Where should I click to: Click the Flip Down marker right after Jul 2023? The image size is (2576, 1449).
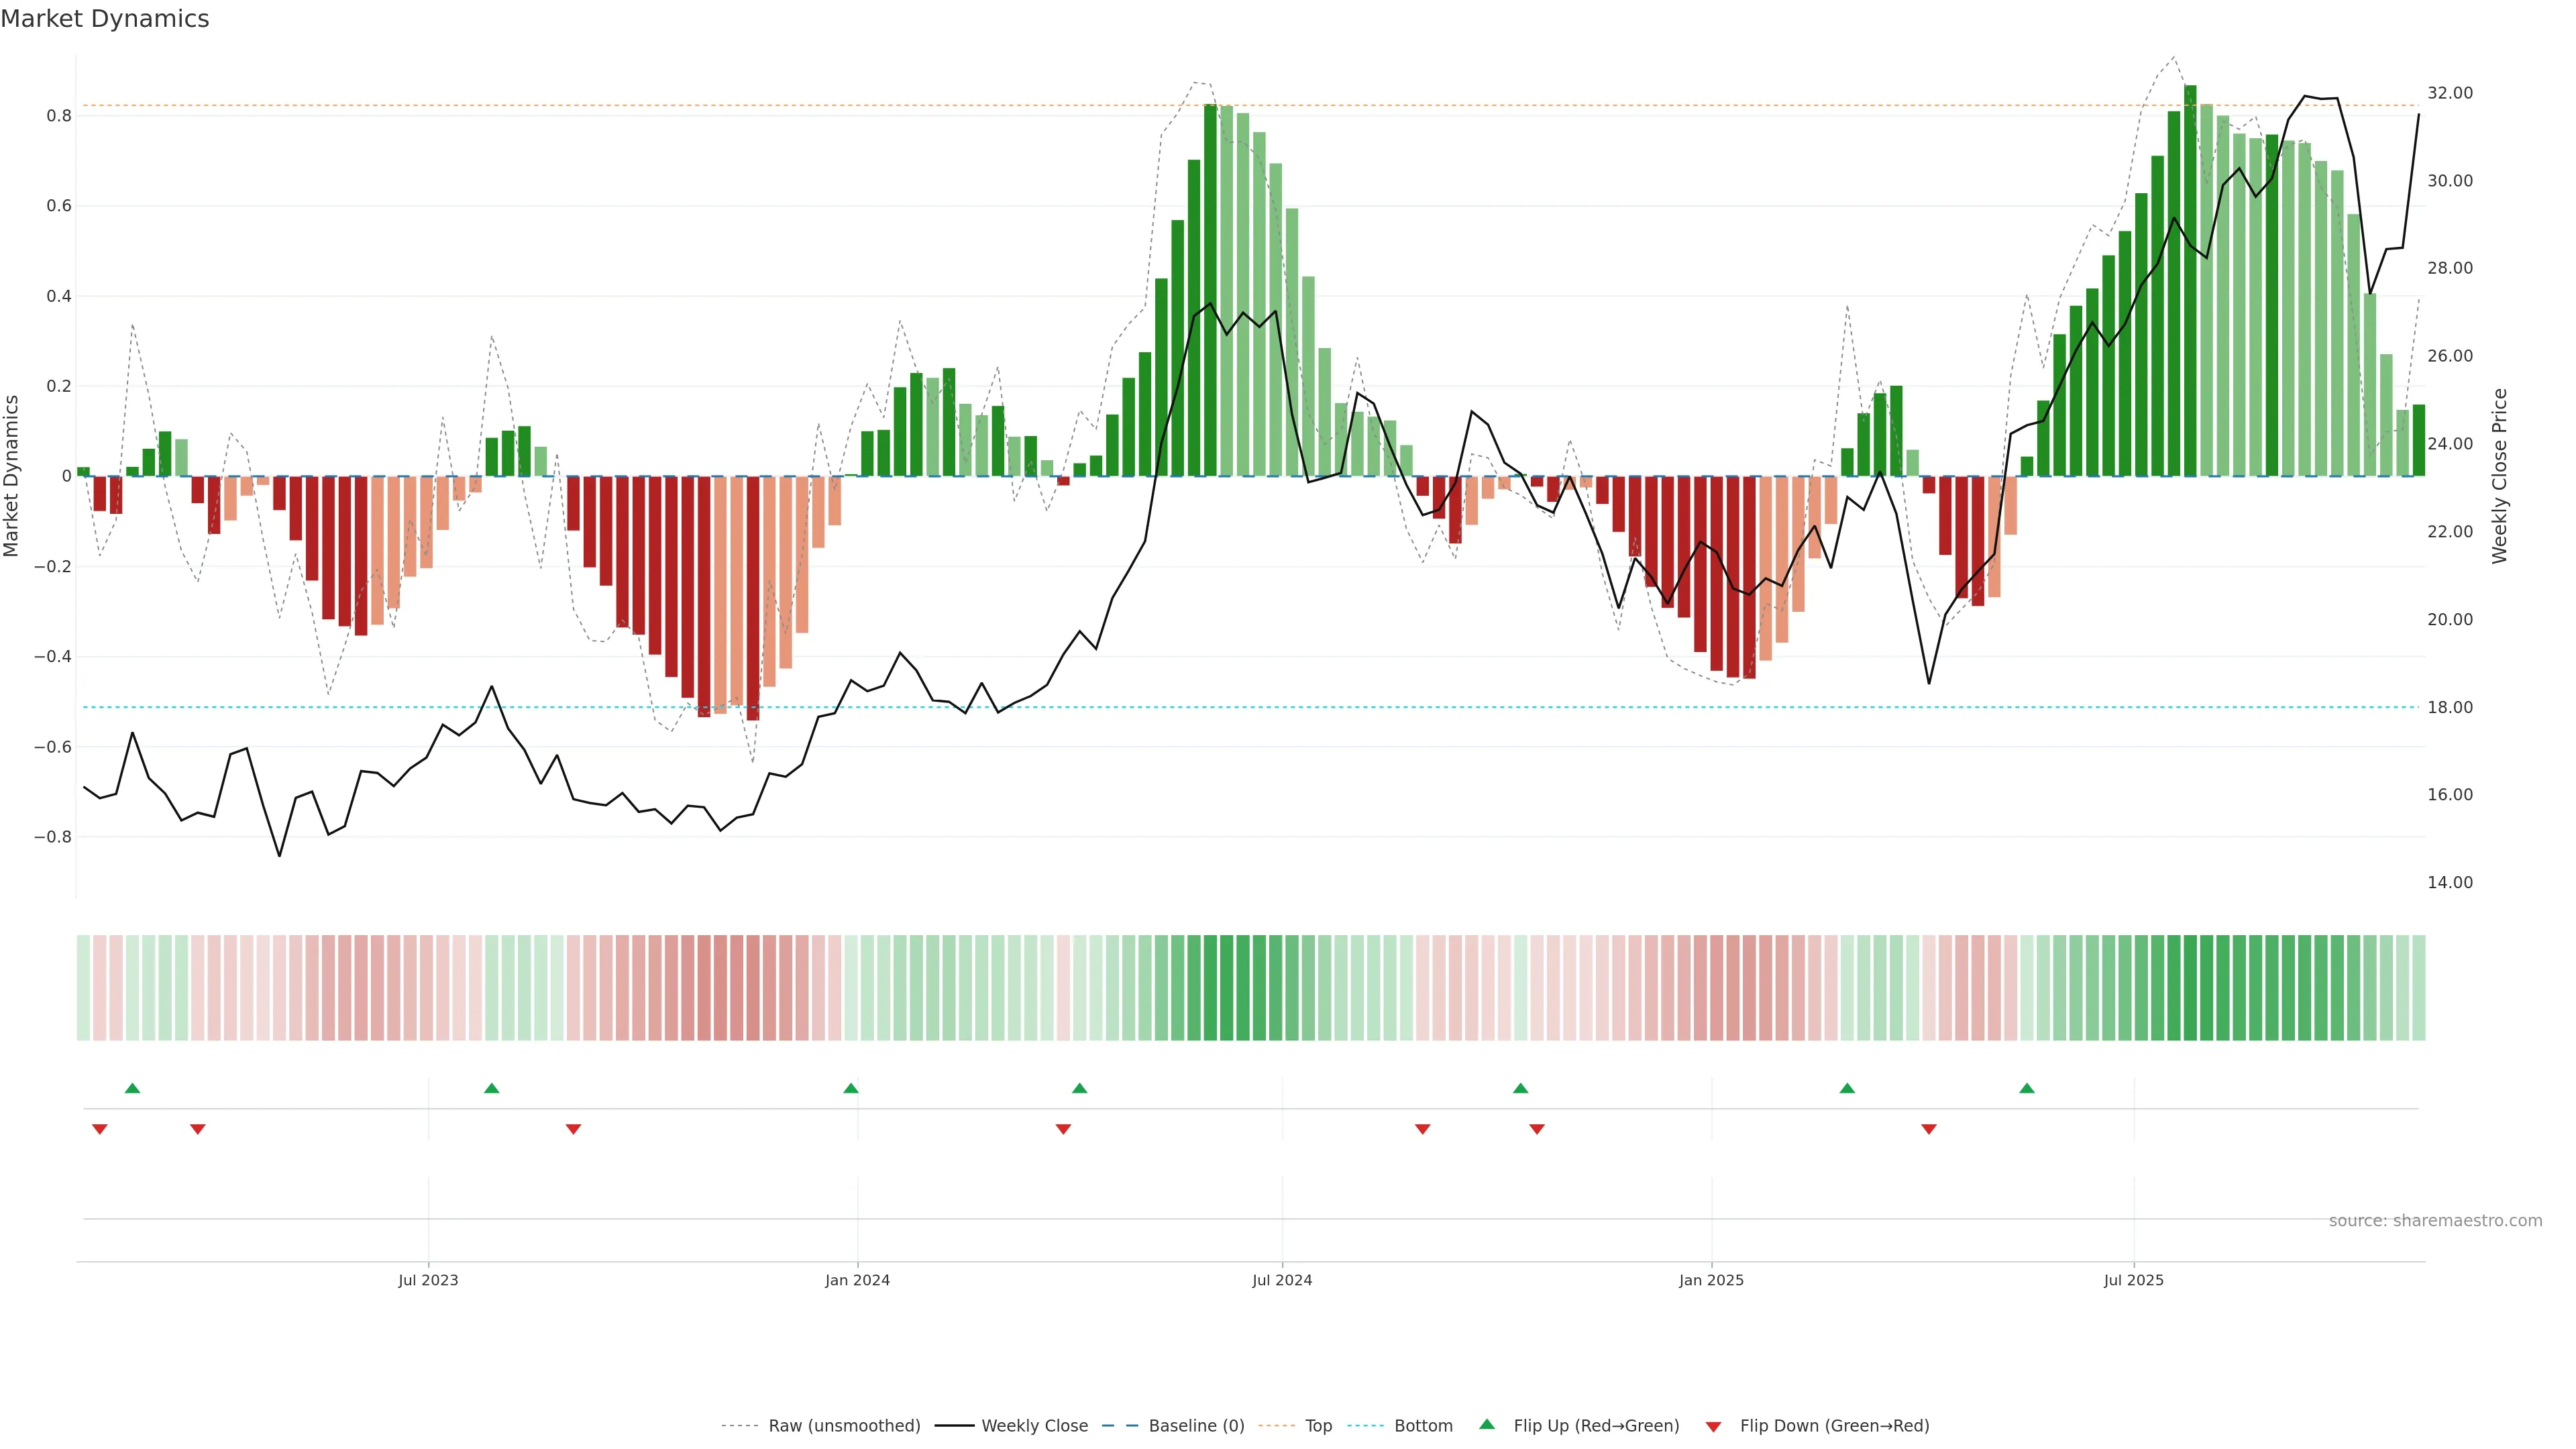573,1129
